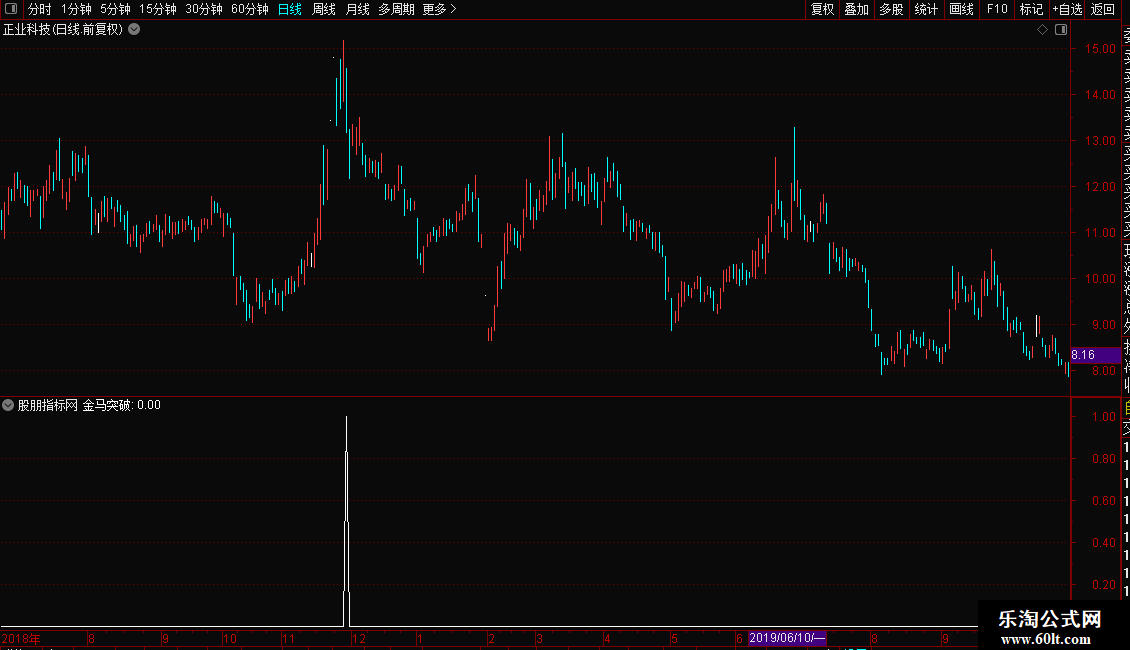
Task: Open 多周期 multi-period view
Action: tap(396, 9)
